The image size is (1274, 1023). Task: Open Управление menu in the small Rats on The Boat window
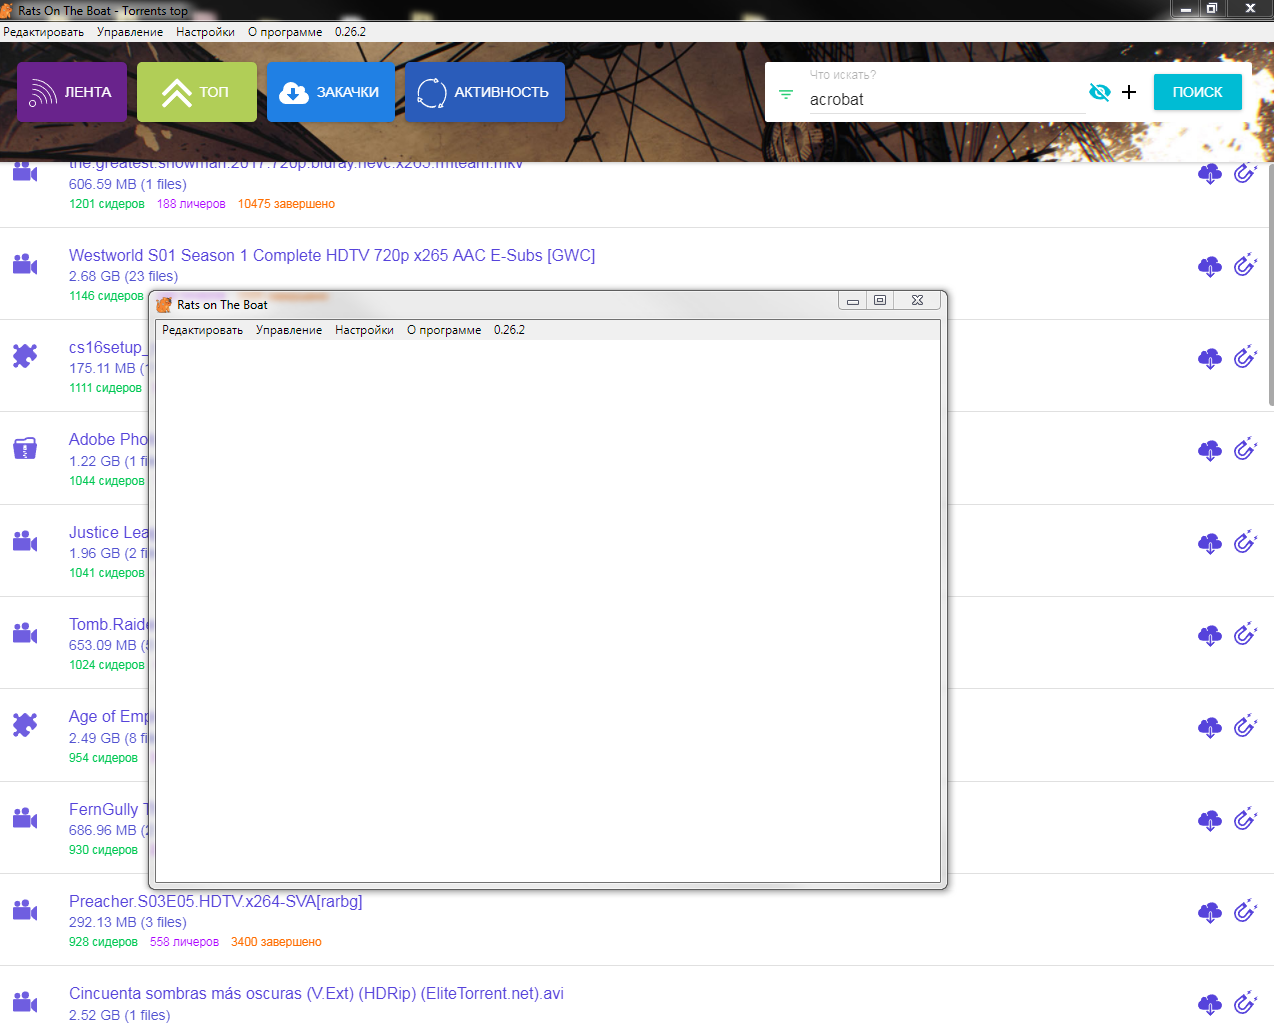click(x=288, y=330)
